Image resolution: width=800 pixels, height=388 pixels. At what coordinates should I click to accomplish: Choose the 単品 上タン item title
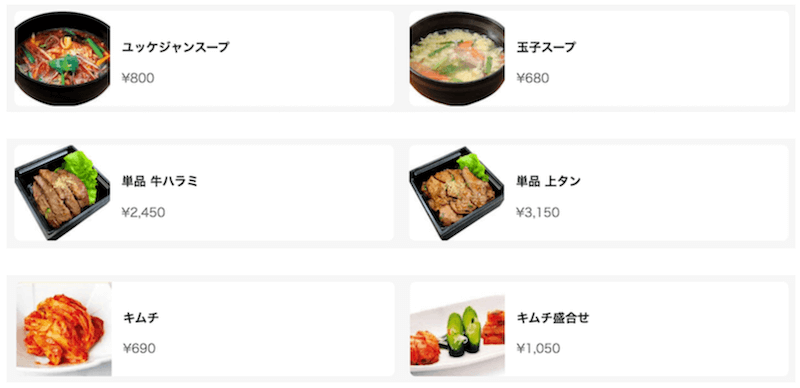coord(548,181)
